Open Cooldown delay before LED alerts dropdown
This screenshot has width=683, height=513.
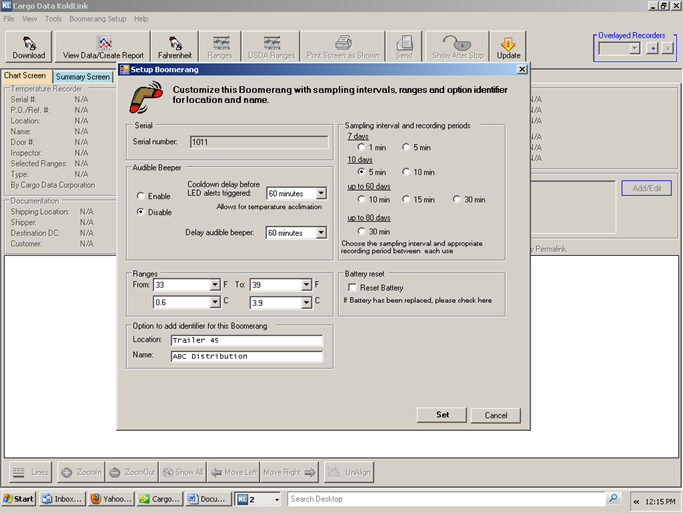tap(321, 193)
